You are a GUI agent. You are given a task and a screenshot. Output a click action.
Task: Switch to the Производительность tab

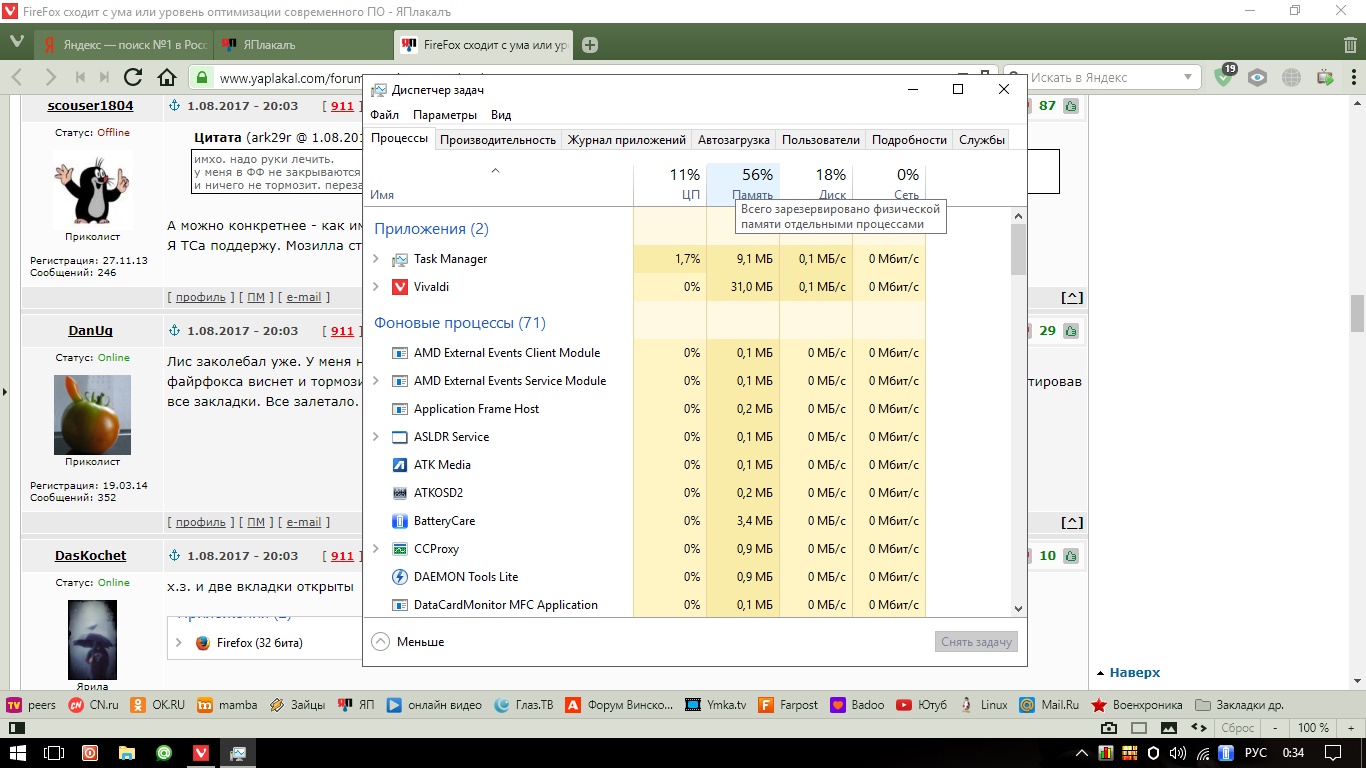point(498,140)
